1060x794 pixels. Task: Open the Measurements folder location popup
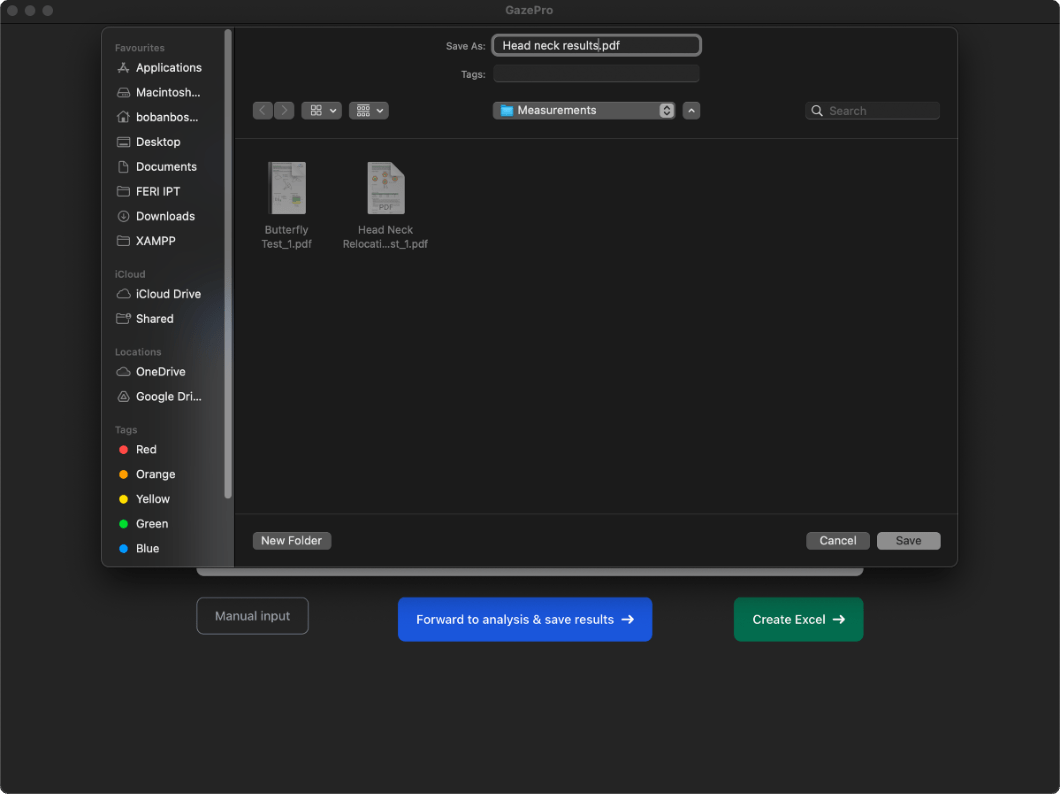pyautogui.click(x=584, y=111)
